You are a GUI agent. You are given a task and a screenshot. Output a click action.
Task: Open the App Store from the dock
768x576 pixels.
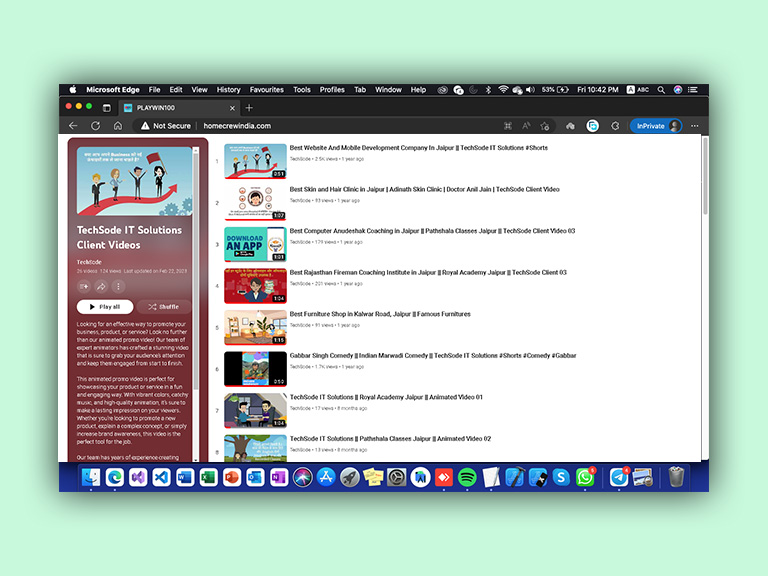coord(326,477)
